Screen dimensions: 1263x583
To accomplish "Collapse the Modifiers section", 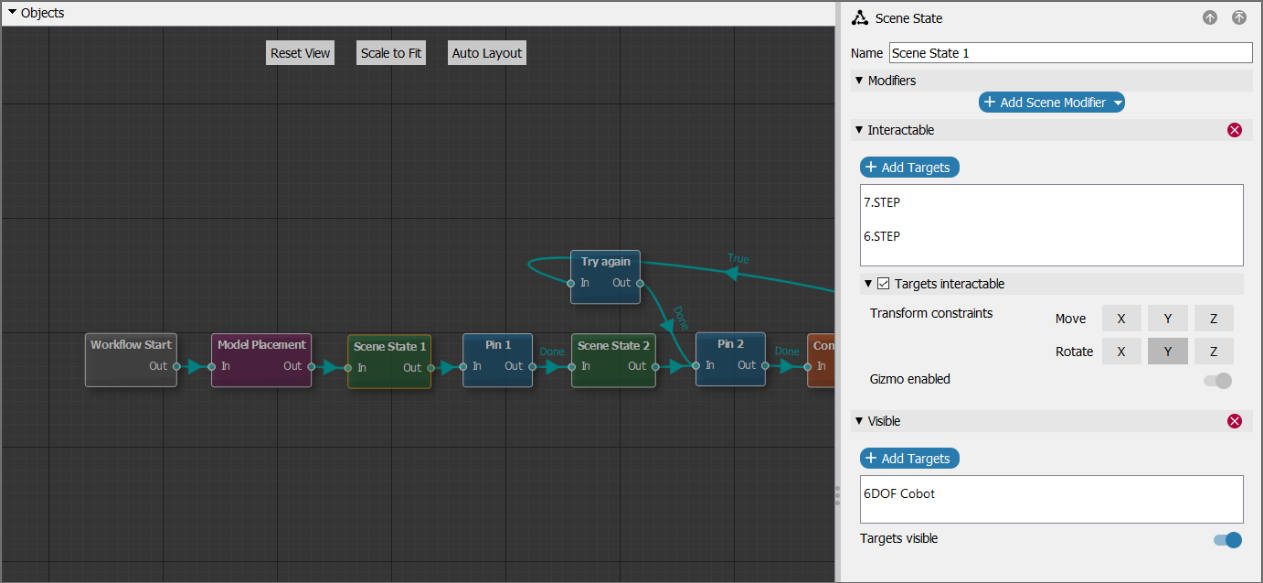I will (858, 80).
